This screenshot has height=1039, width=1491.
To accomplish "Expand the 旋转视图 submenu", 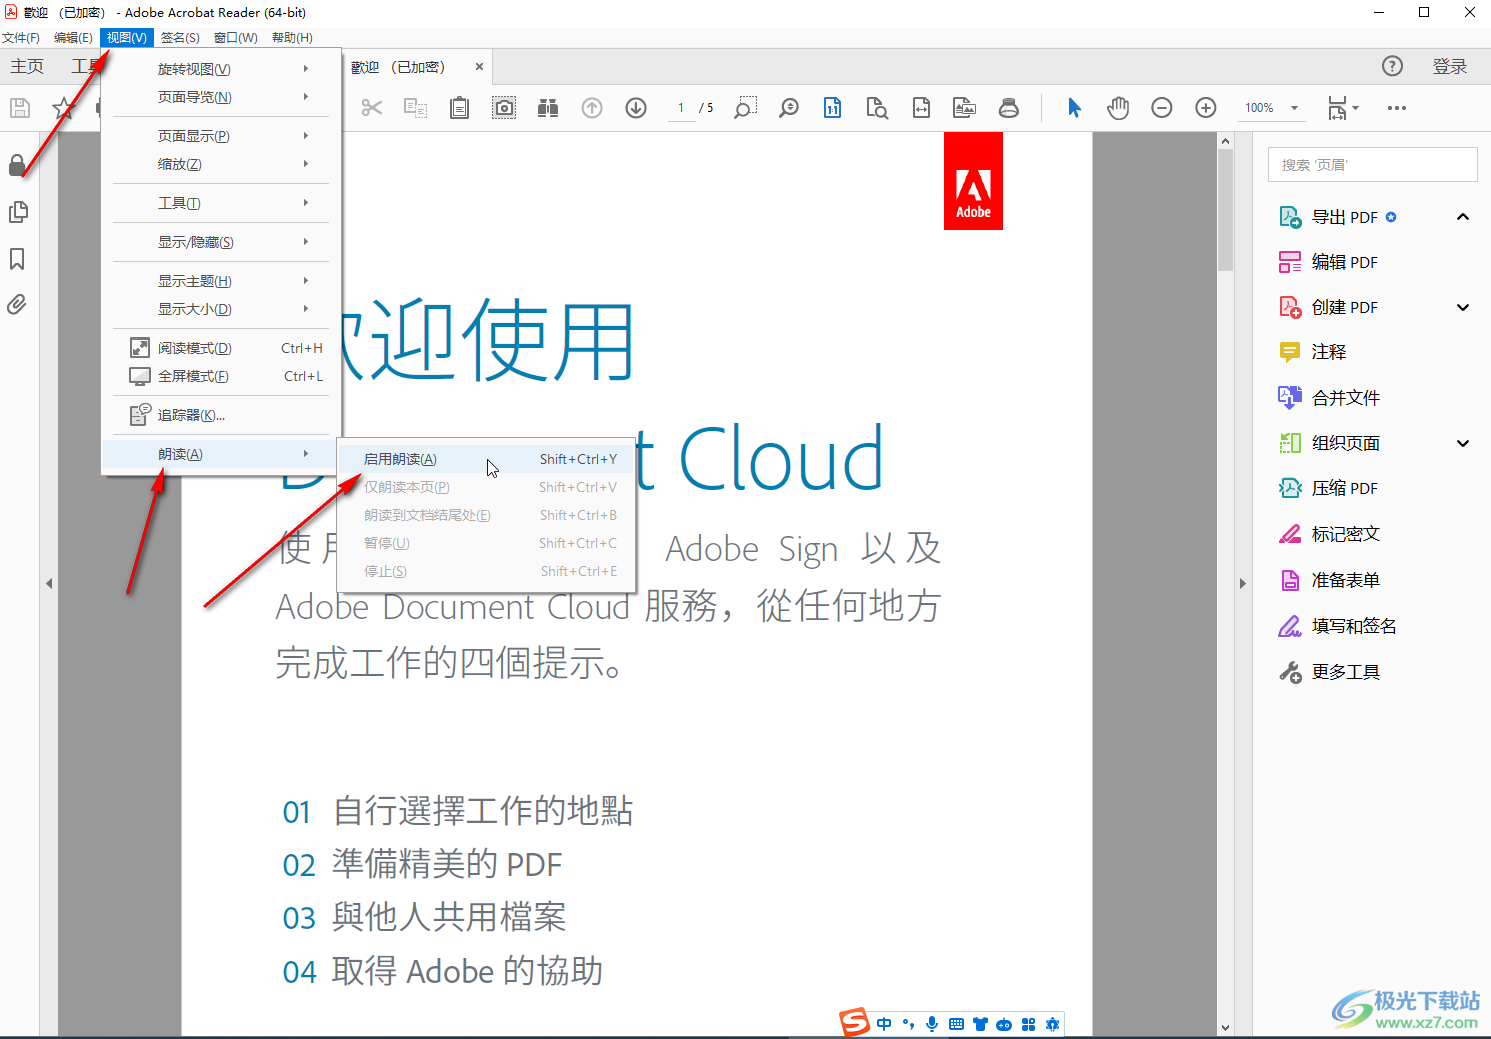I will [x=221, y=69].
